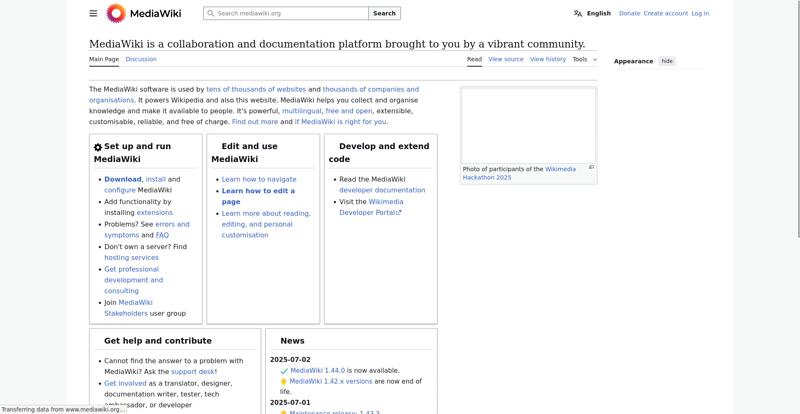The width and height of the screenshot is (800, 414).
Task: Open the FAQ link
Action: (162, 235)
